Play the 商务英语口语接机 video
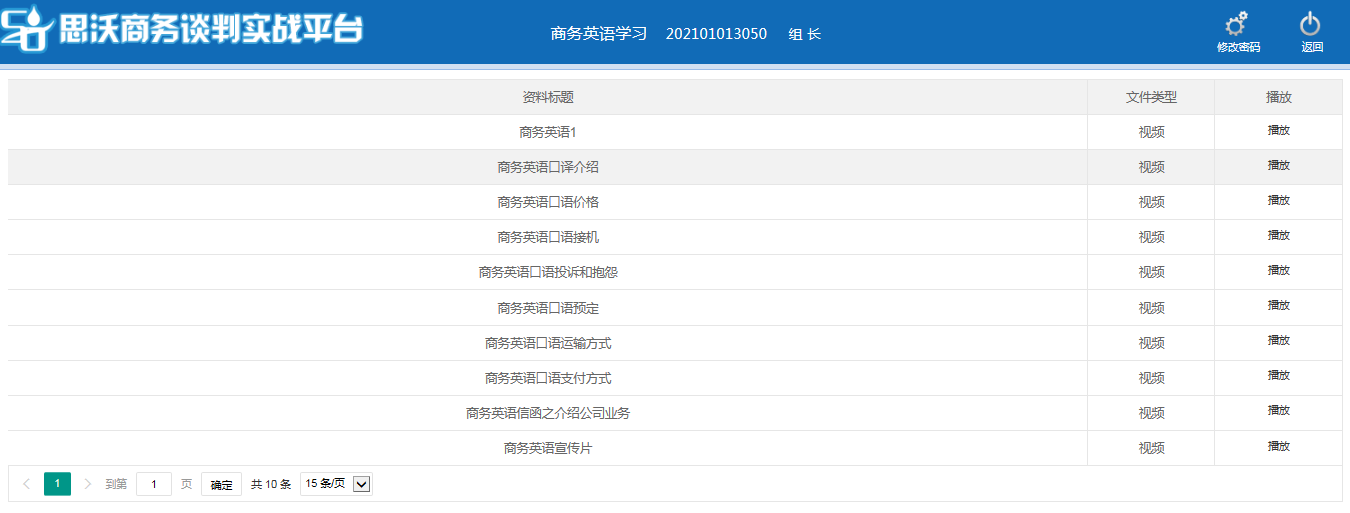1350x513 pixels. [x=1278, y=236]
